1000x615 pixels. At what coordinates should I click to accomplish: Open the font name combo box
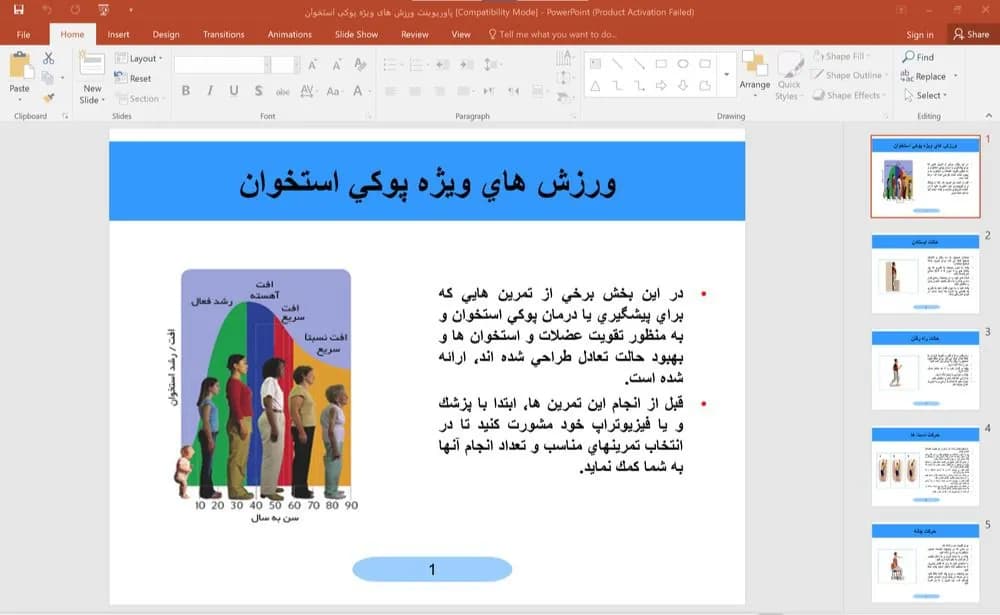pos(222,64)
